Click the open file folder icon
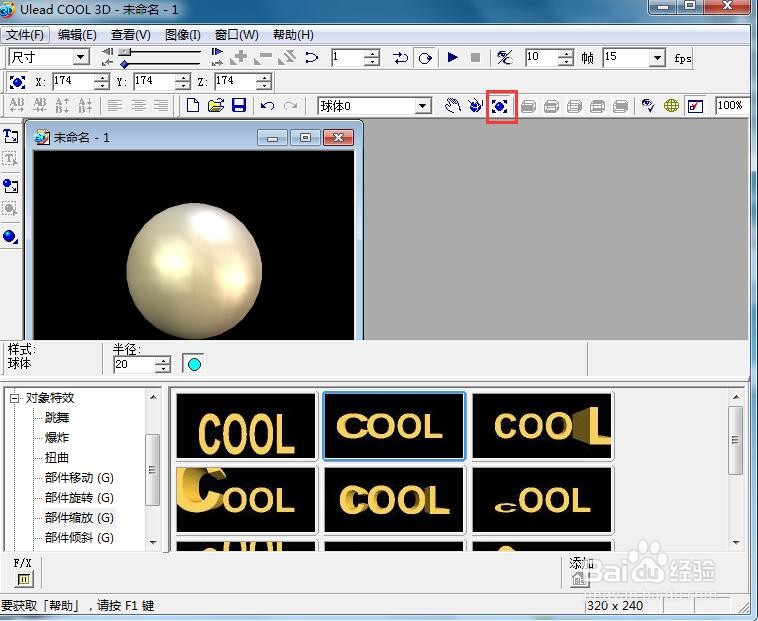 click(x=216, y=105)
